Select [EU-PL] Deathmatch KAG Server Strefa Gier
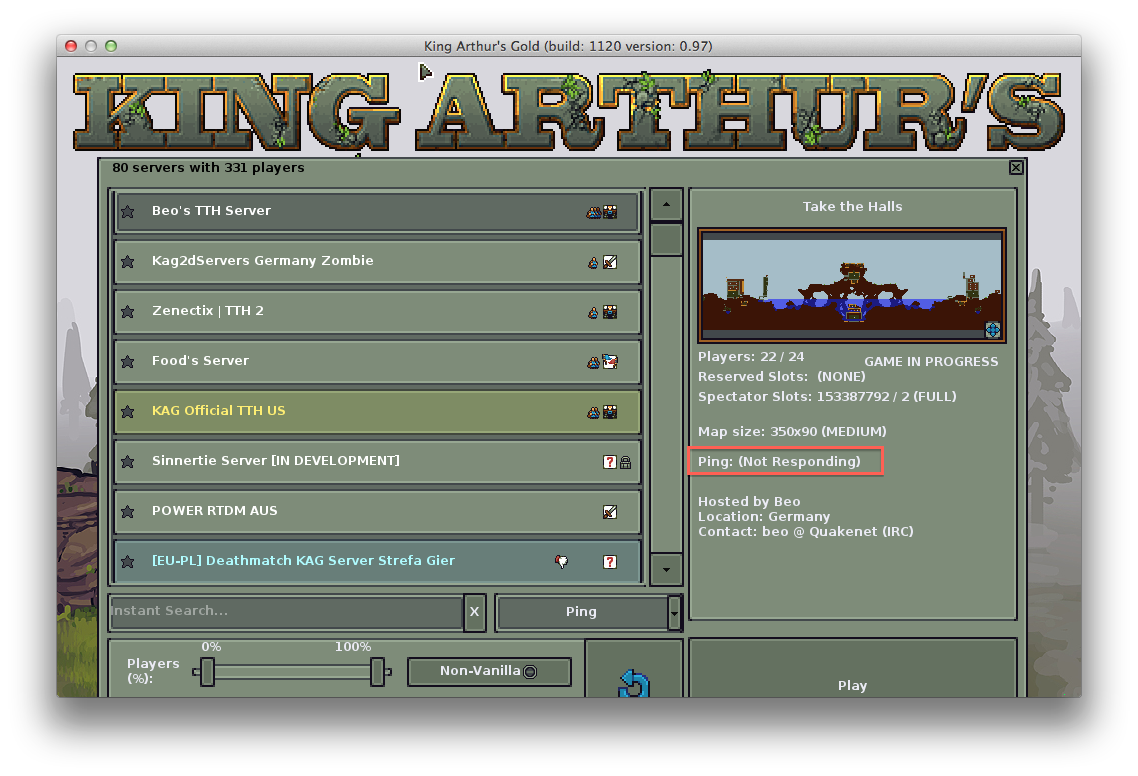 pos(377,561)
